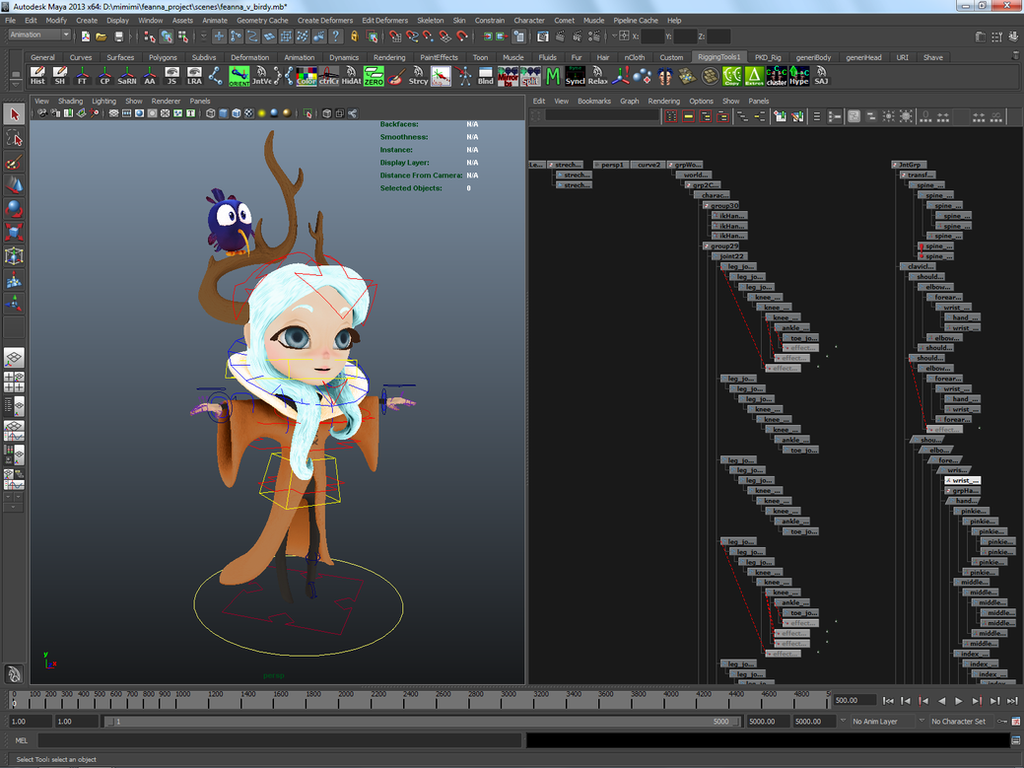Screen dimensions: 1024x768
Task: Toggle viewport grid display icon
Action: 114,114
